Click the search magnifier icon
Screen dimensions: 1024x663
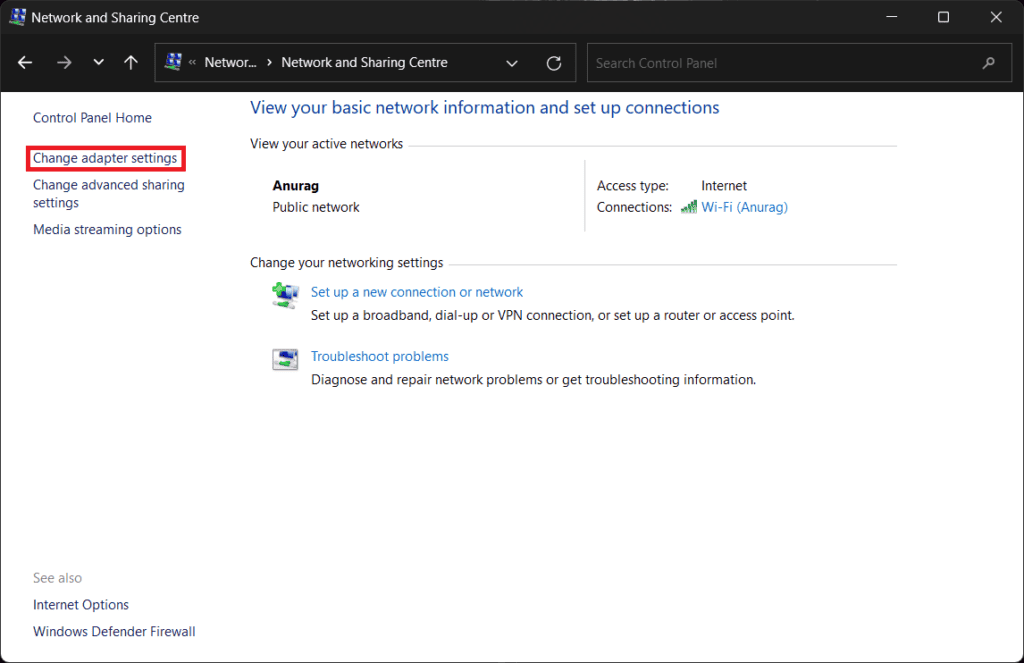click(x=989, y=62)
